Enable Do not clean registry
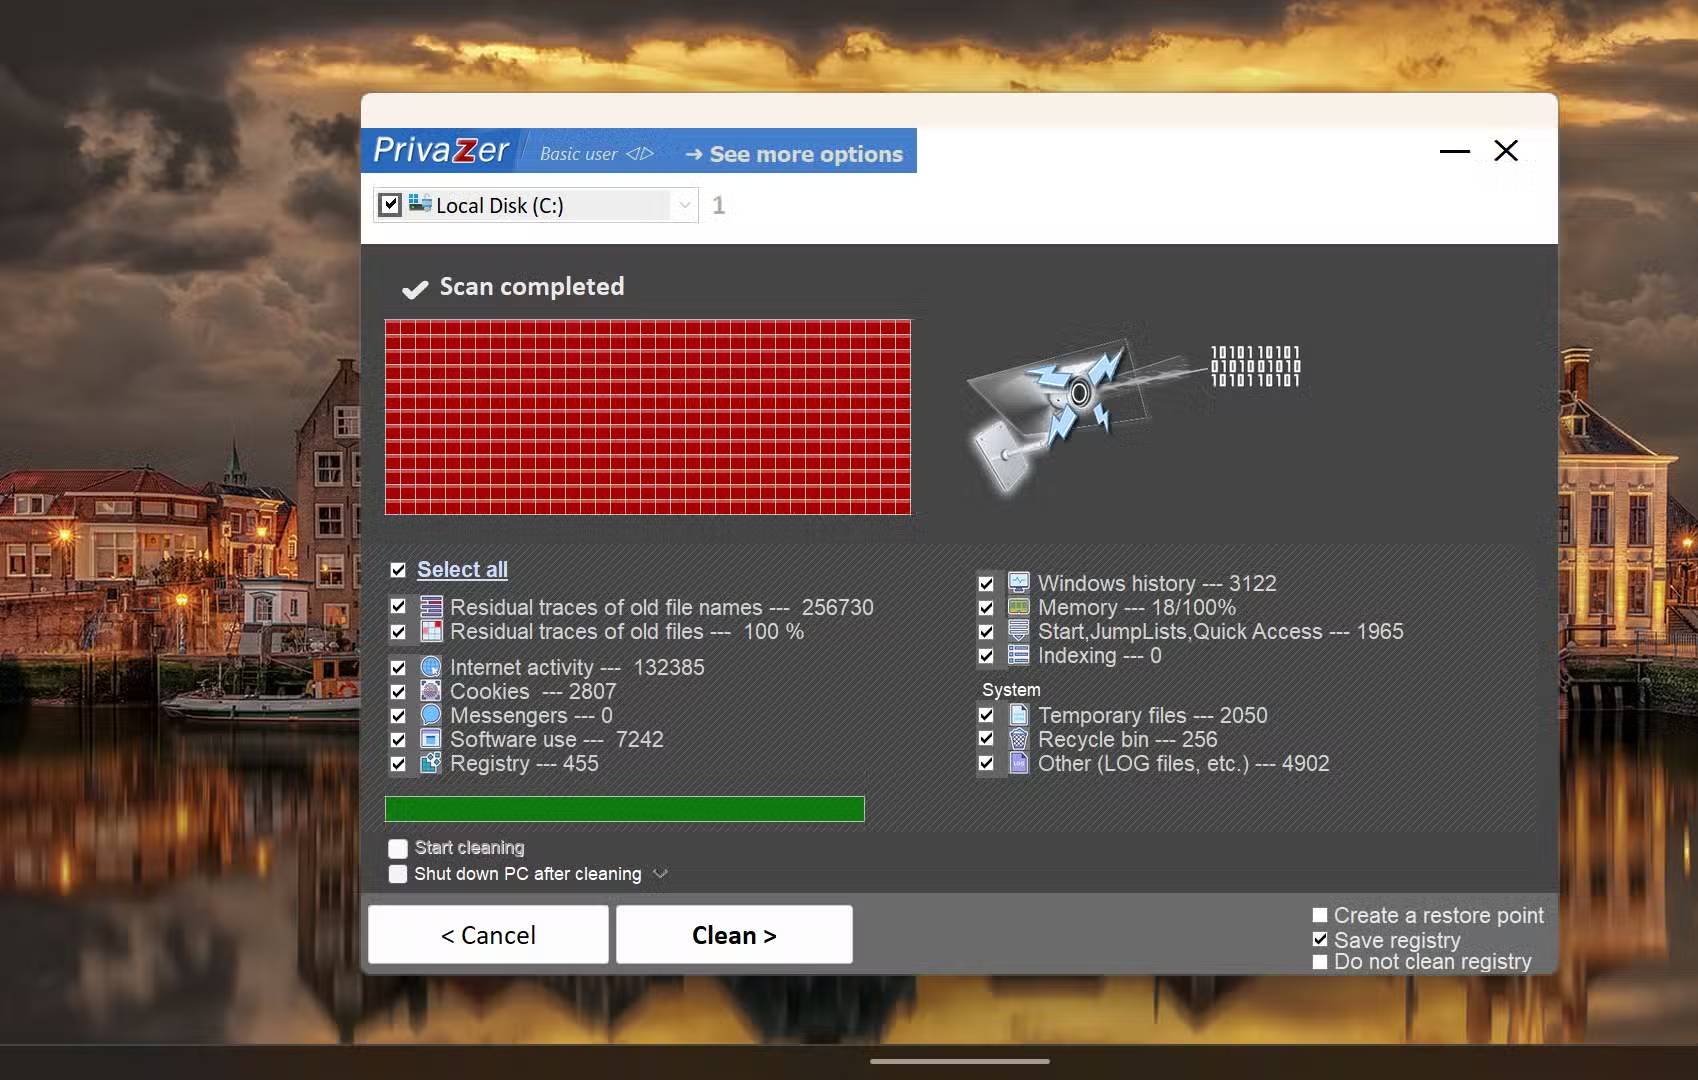Screen dimensions: 1698x1080 pos(1320,961)
